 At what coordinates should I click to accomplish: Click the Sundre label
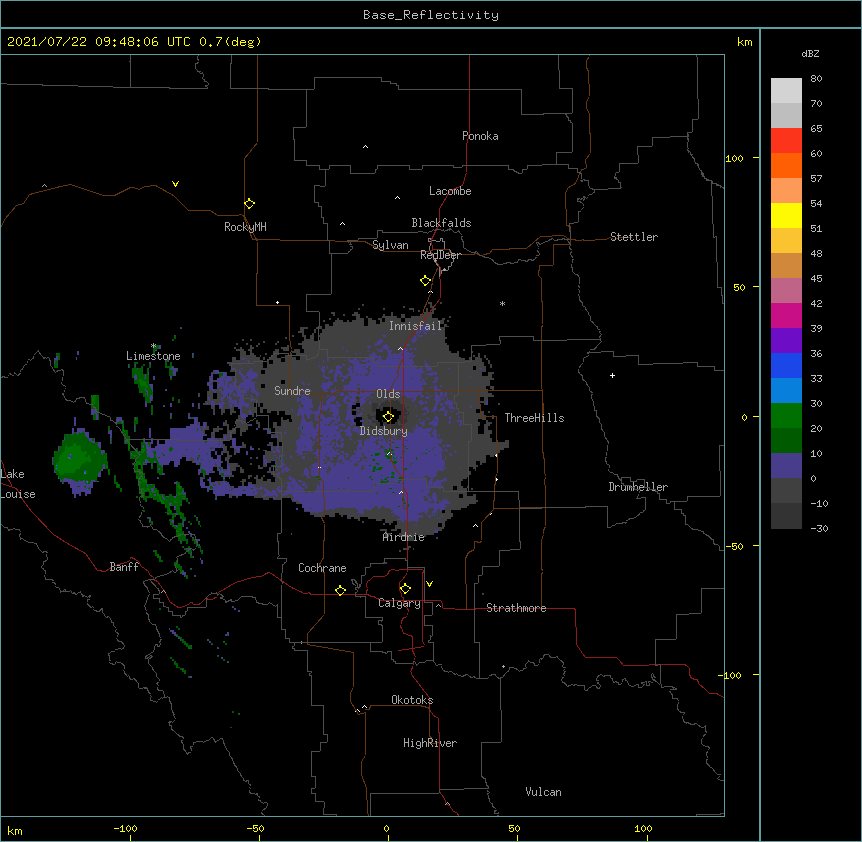292,391
